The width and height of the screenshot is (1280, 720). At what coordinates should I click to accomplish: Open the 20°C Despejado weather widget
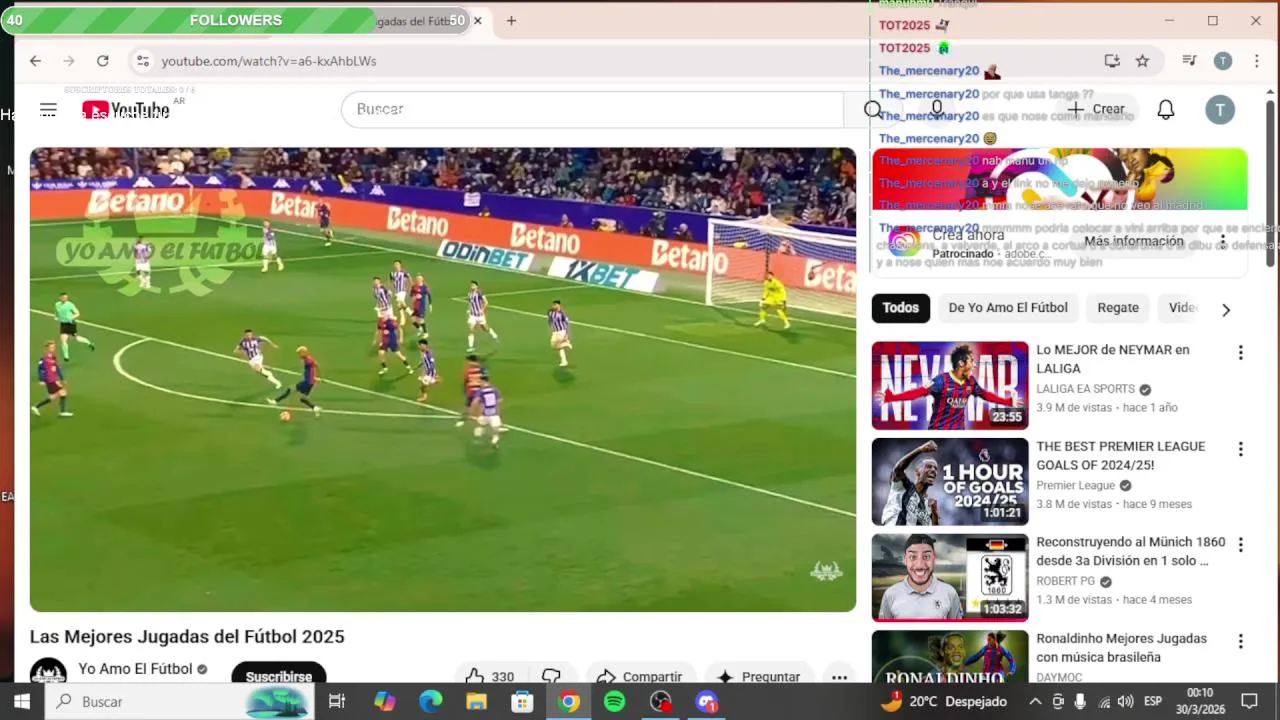click(944, 702)
